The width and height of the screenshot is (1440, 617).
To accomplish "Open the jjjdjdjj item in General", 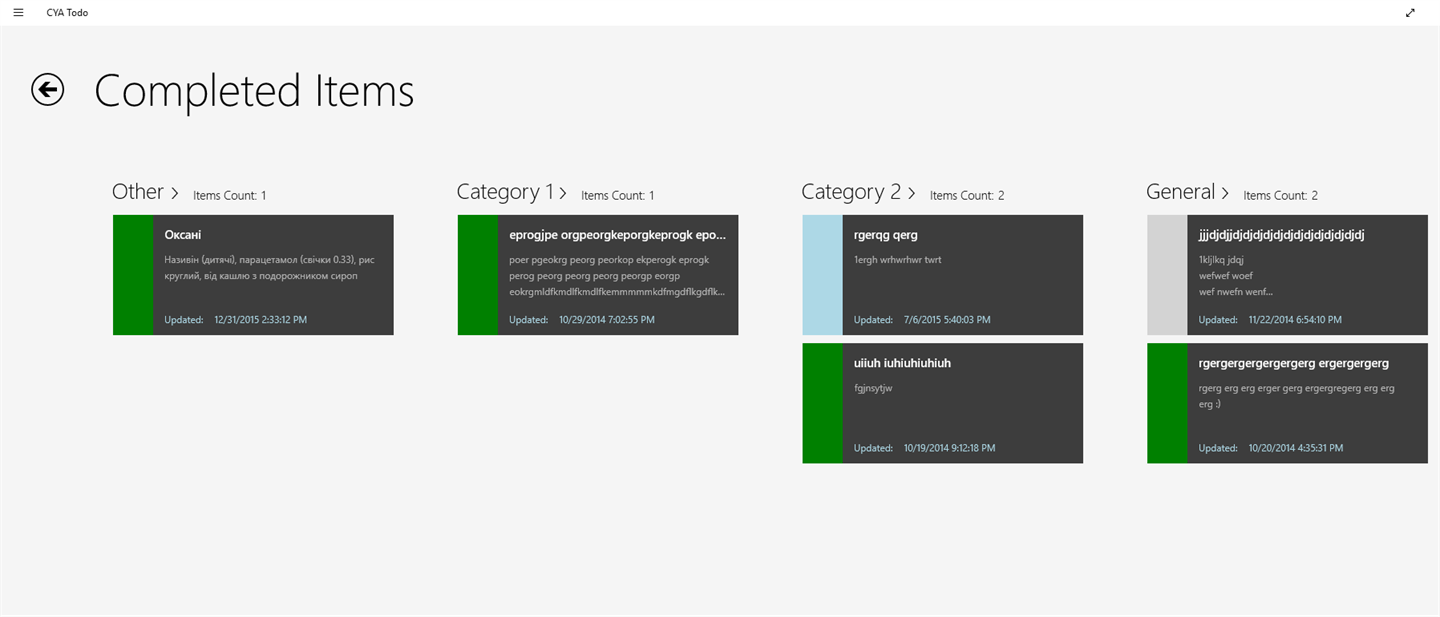I will point(1307,275).
